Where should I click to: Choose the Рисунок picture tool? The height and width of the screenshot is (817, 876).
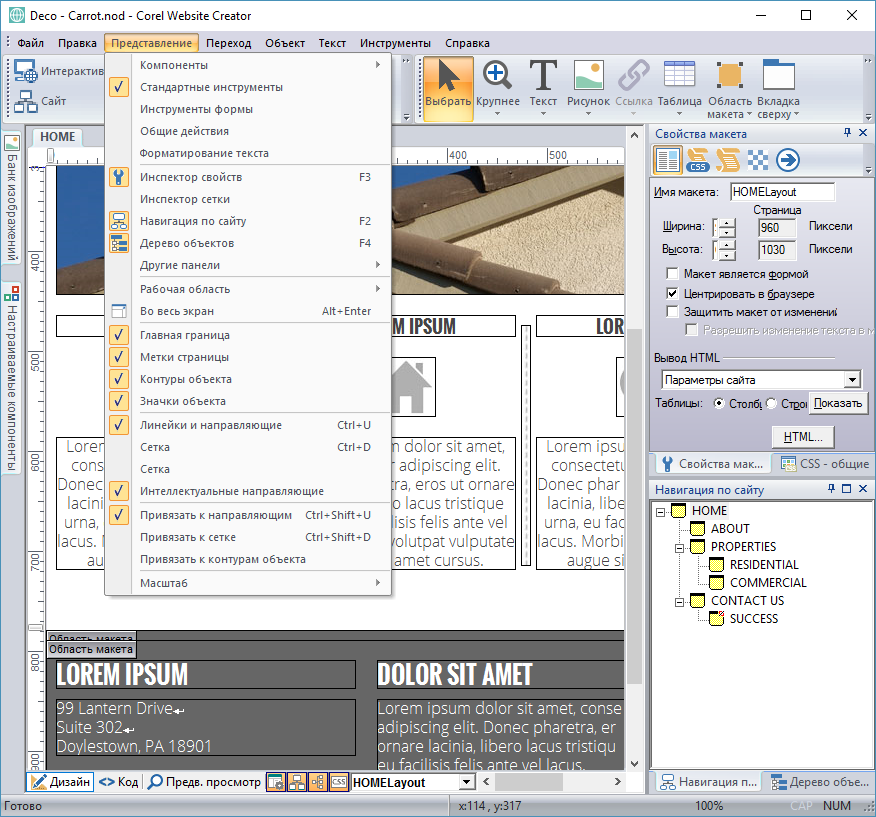click(x=588, y=87)
